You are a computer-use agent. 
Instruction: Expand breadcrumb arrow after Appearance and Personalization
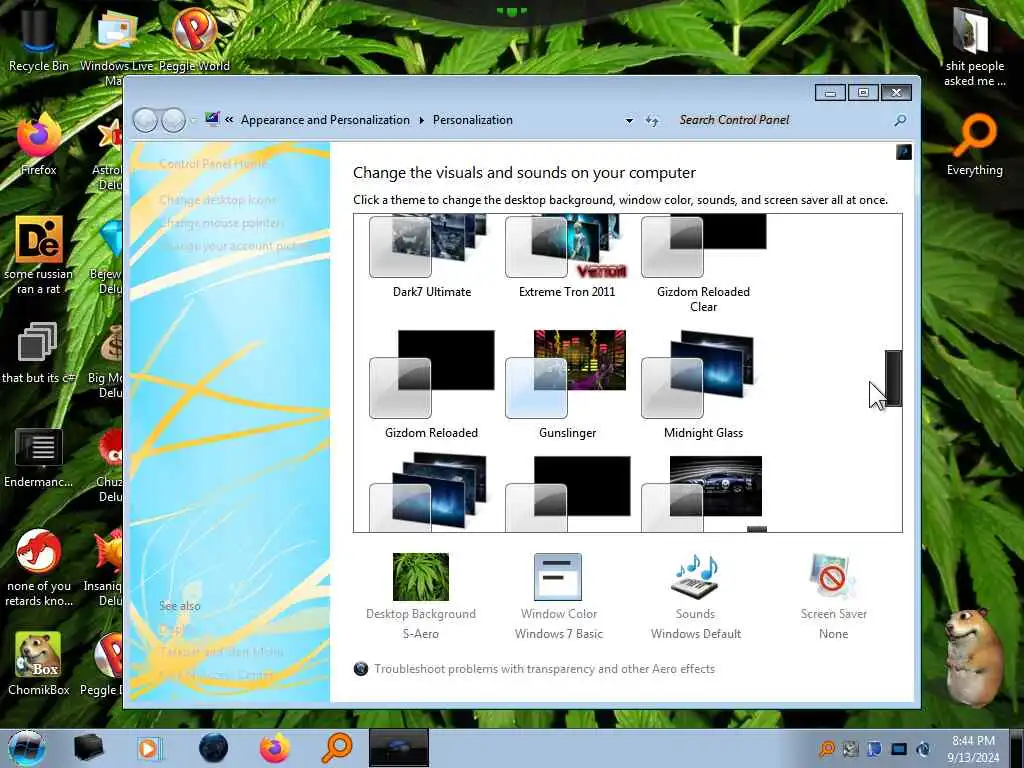(421, 120)
